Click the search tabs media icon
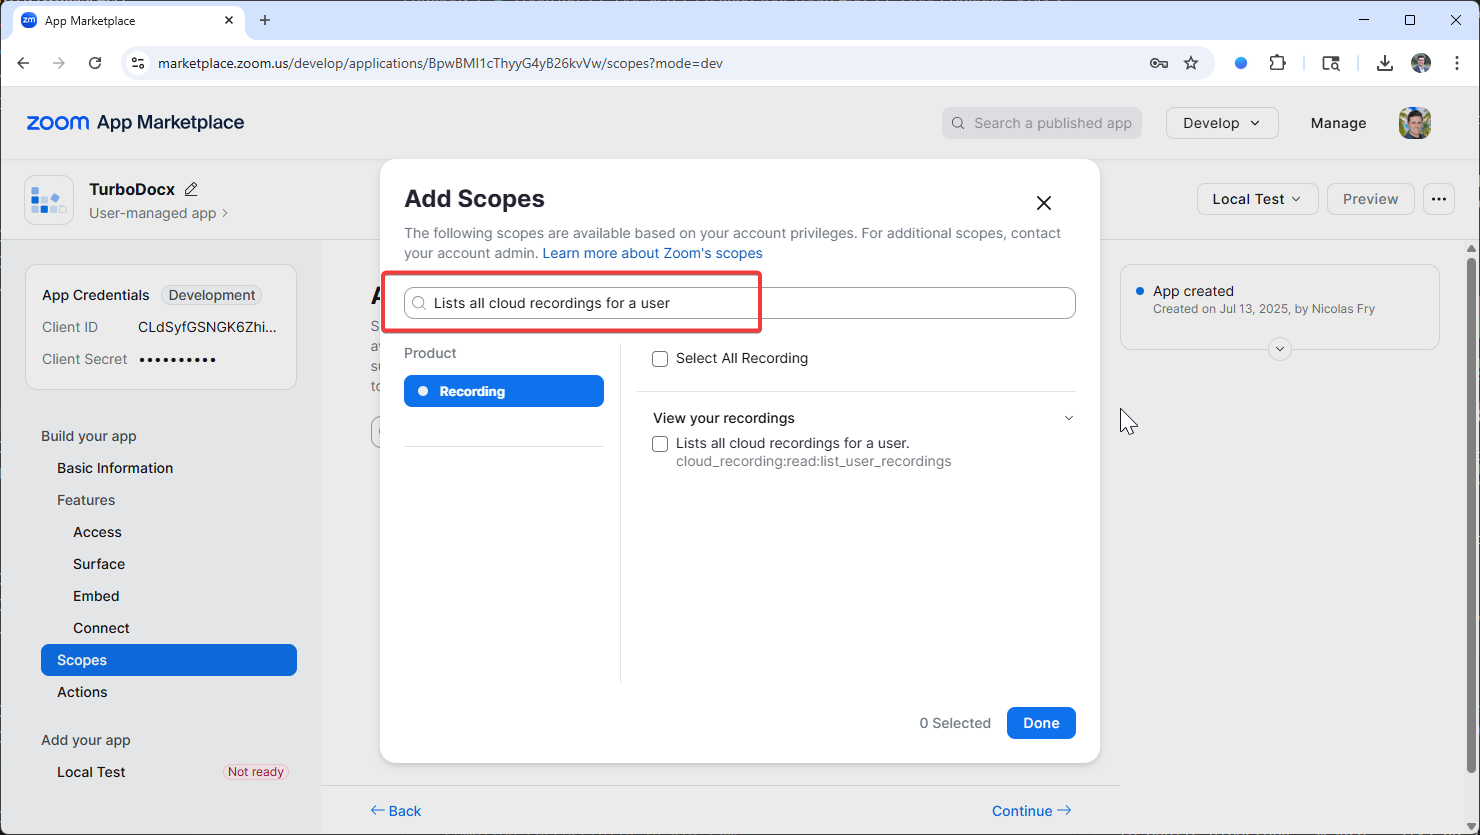 point(1331,63)
